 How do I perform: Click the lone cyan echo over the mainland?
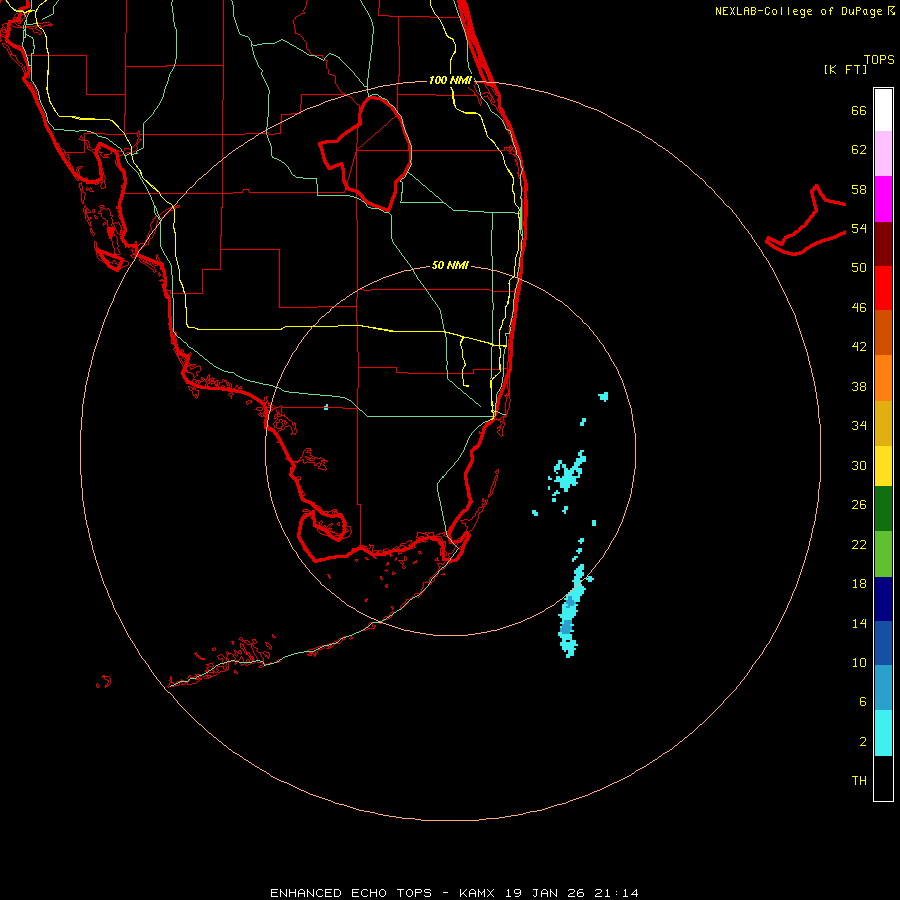[326, 407]
